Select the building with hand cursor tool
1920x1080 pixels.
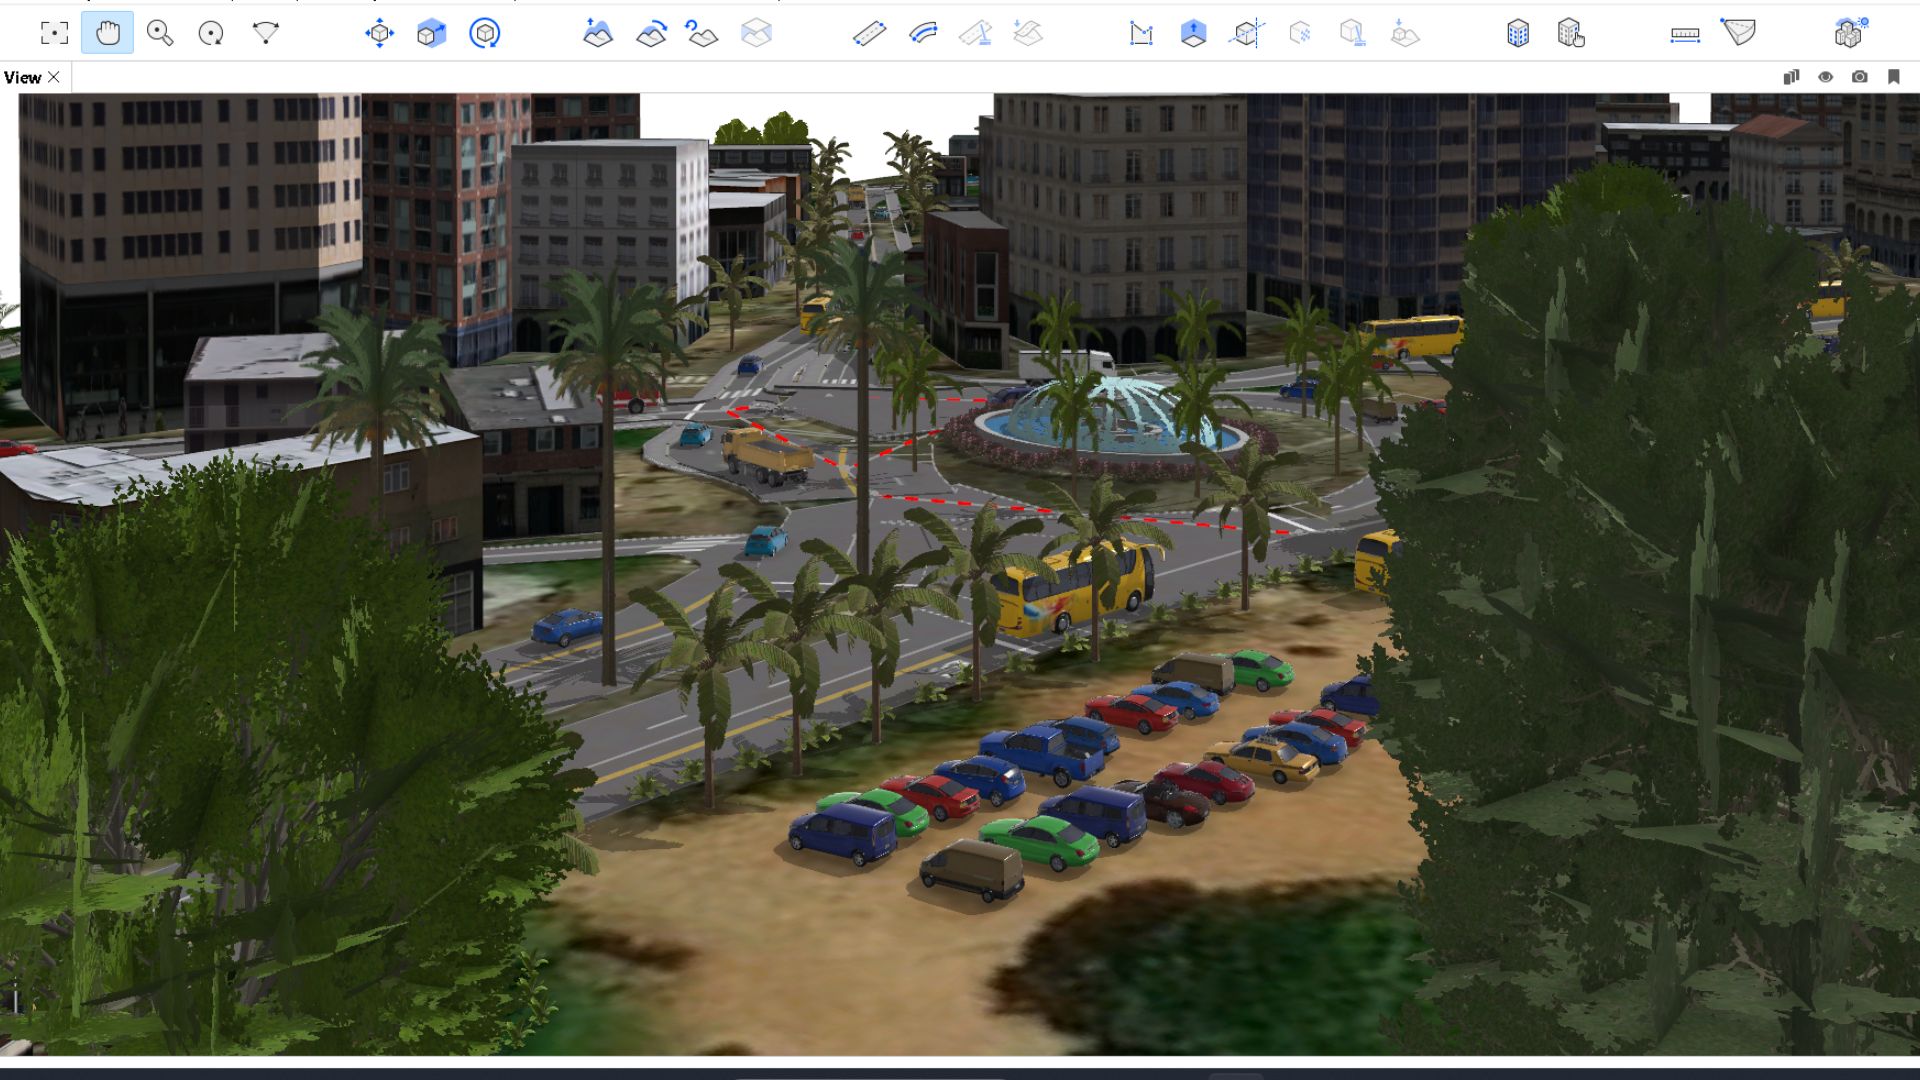(x=1571, y=33)
